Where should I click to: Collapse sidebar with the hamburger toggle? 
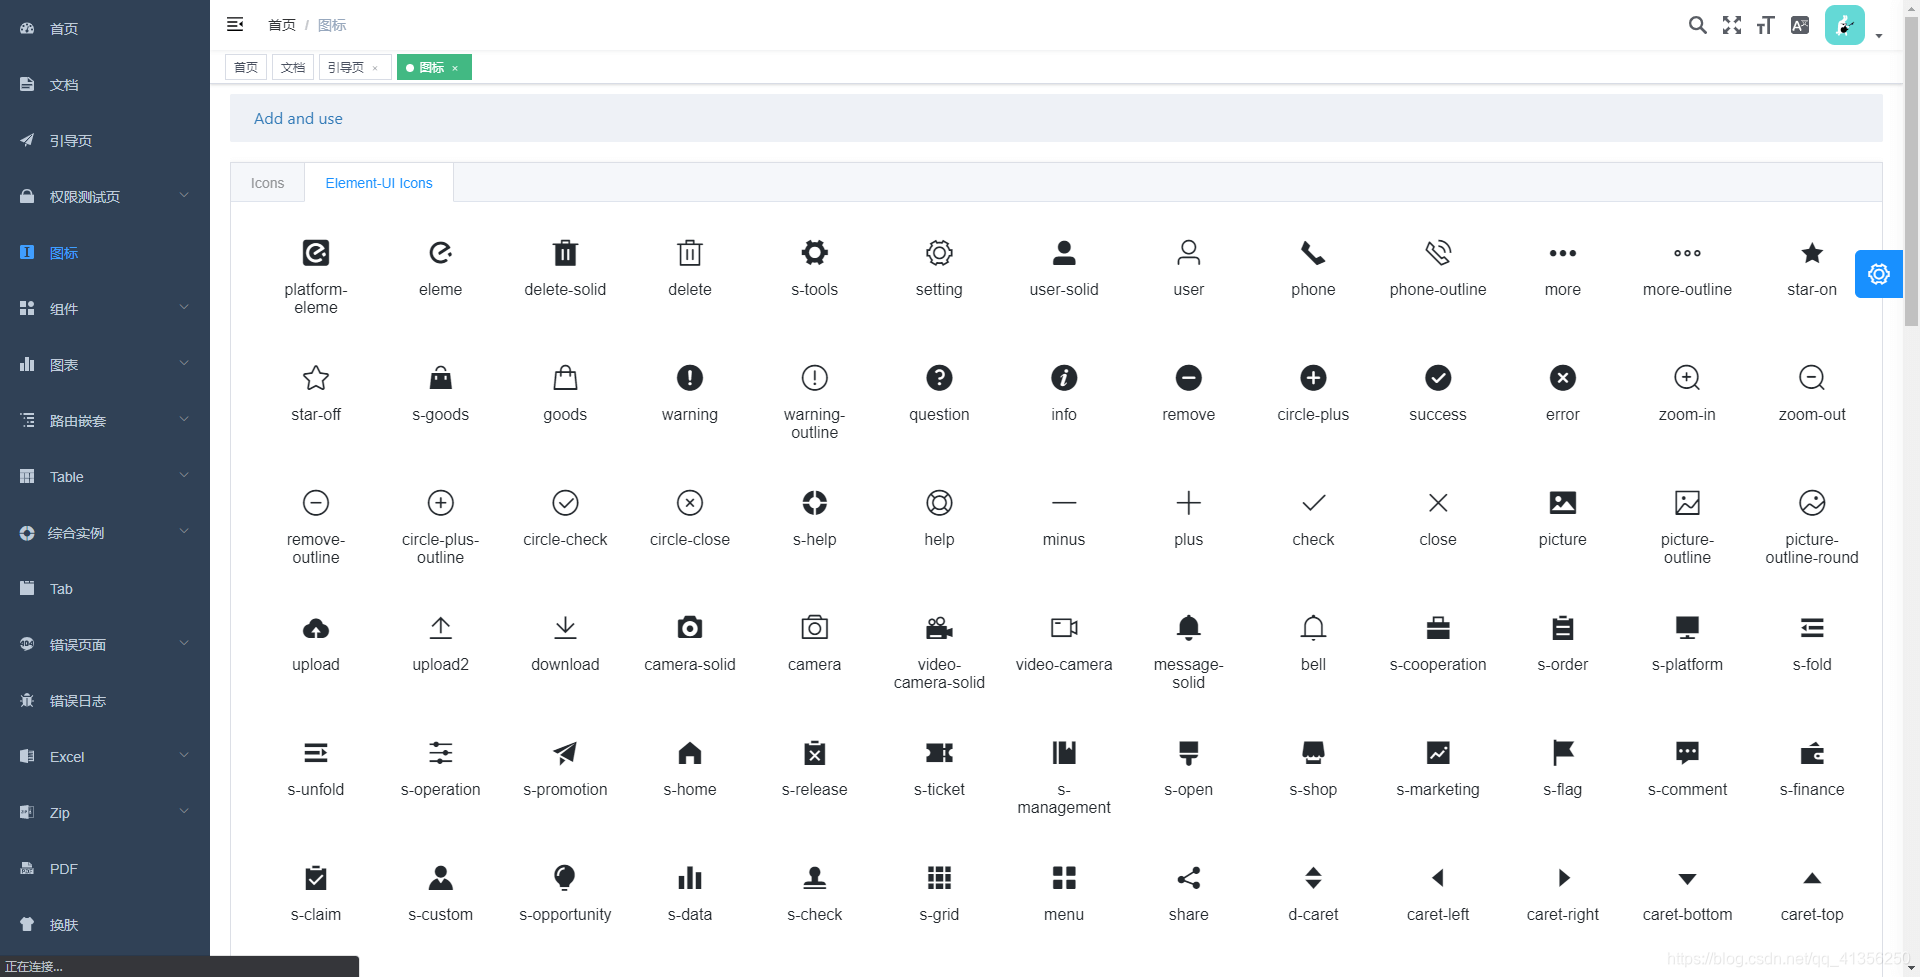[235, 24]
